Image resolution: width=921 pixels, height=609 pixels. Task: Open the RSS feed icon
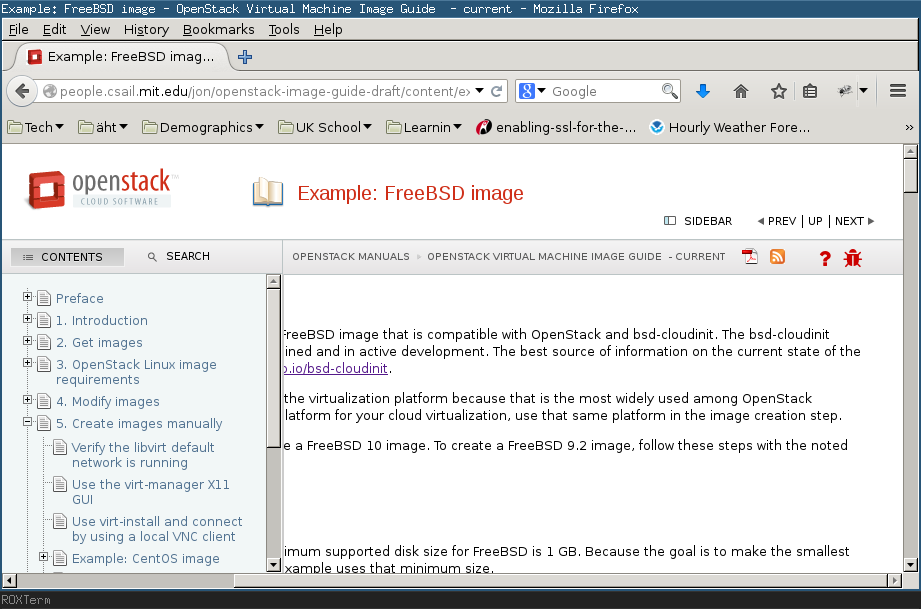coord(777,257)
